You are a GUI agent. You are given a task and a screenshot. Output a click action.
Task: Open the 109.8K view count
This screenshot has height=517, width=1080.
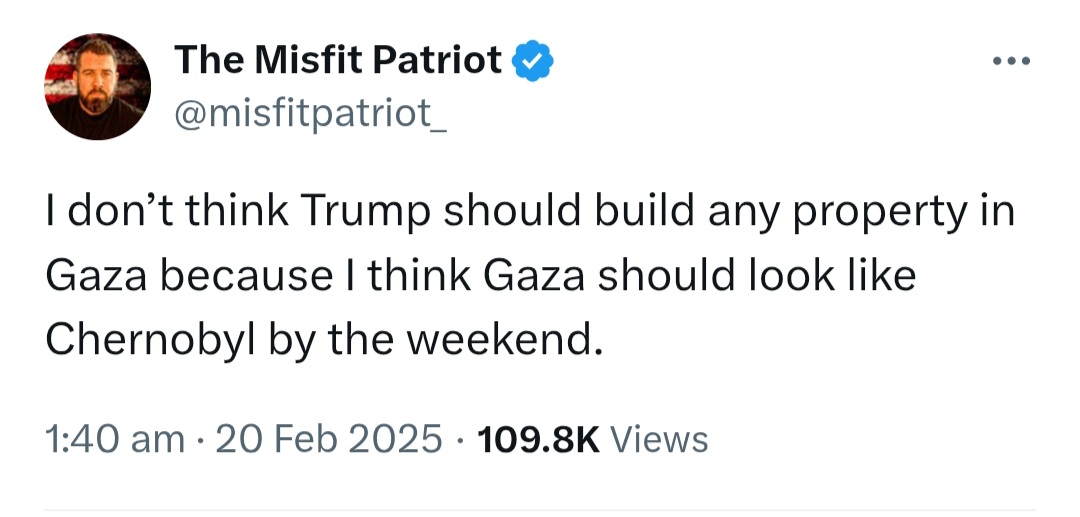538,439
